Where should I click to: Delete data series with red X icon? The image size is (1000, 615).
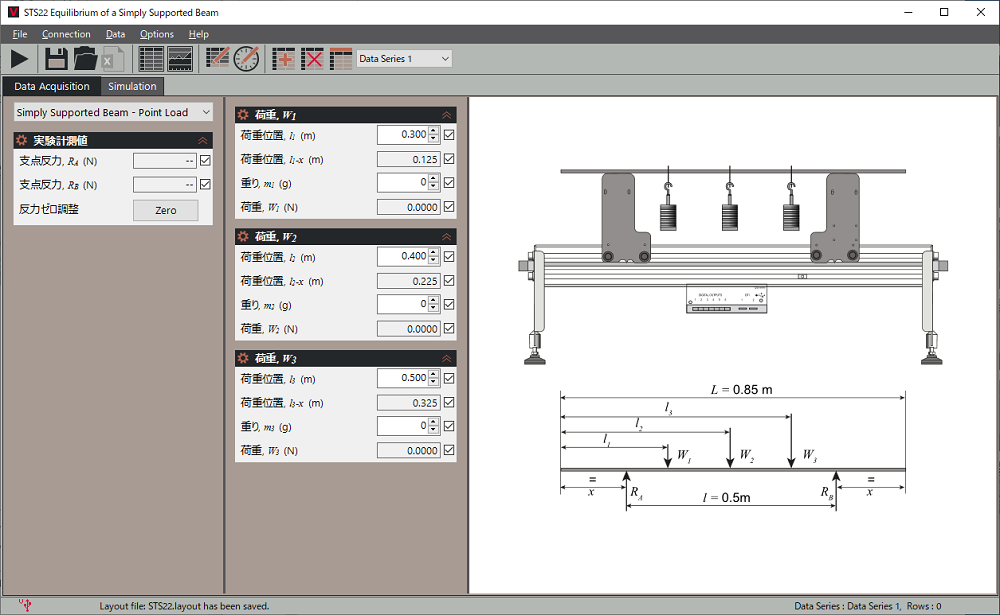[312, 59]
